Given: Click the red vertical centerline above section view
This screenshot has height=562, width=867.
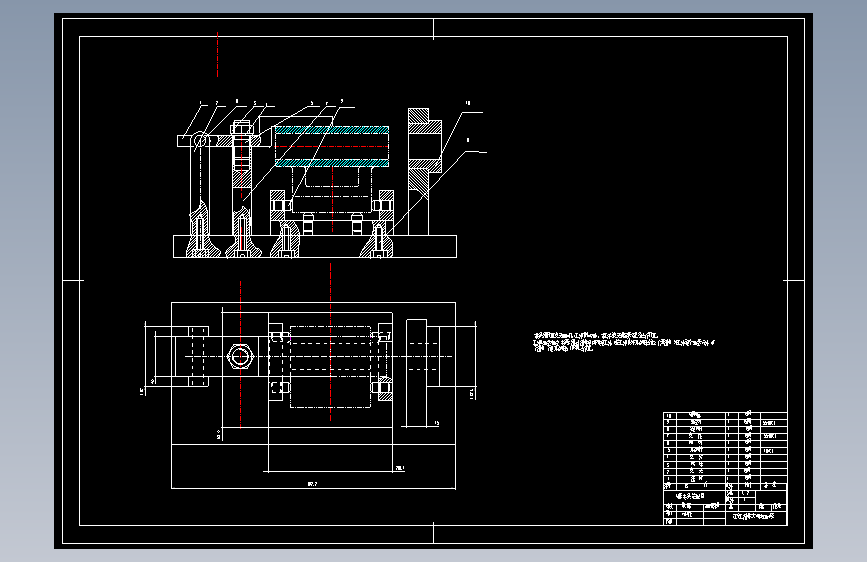Looking at the screenshot, I should coord(217,54).
